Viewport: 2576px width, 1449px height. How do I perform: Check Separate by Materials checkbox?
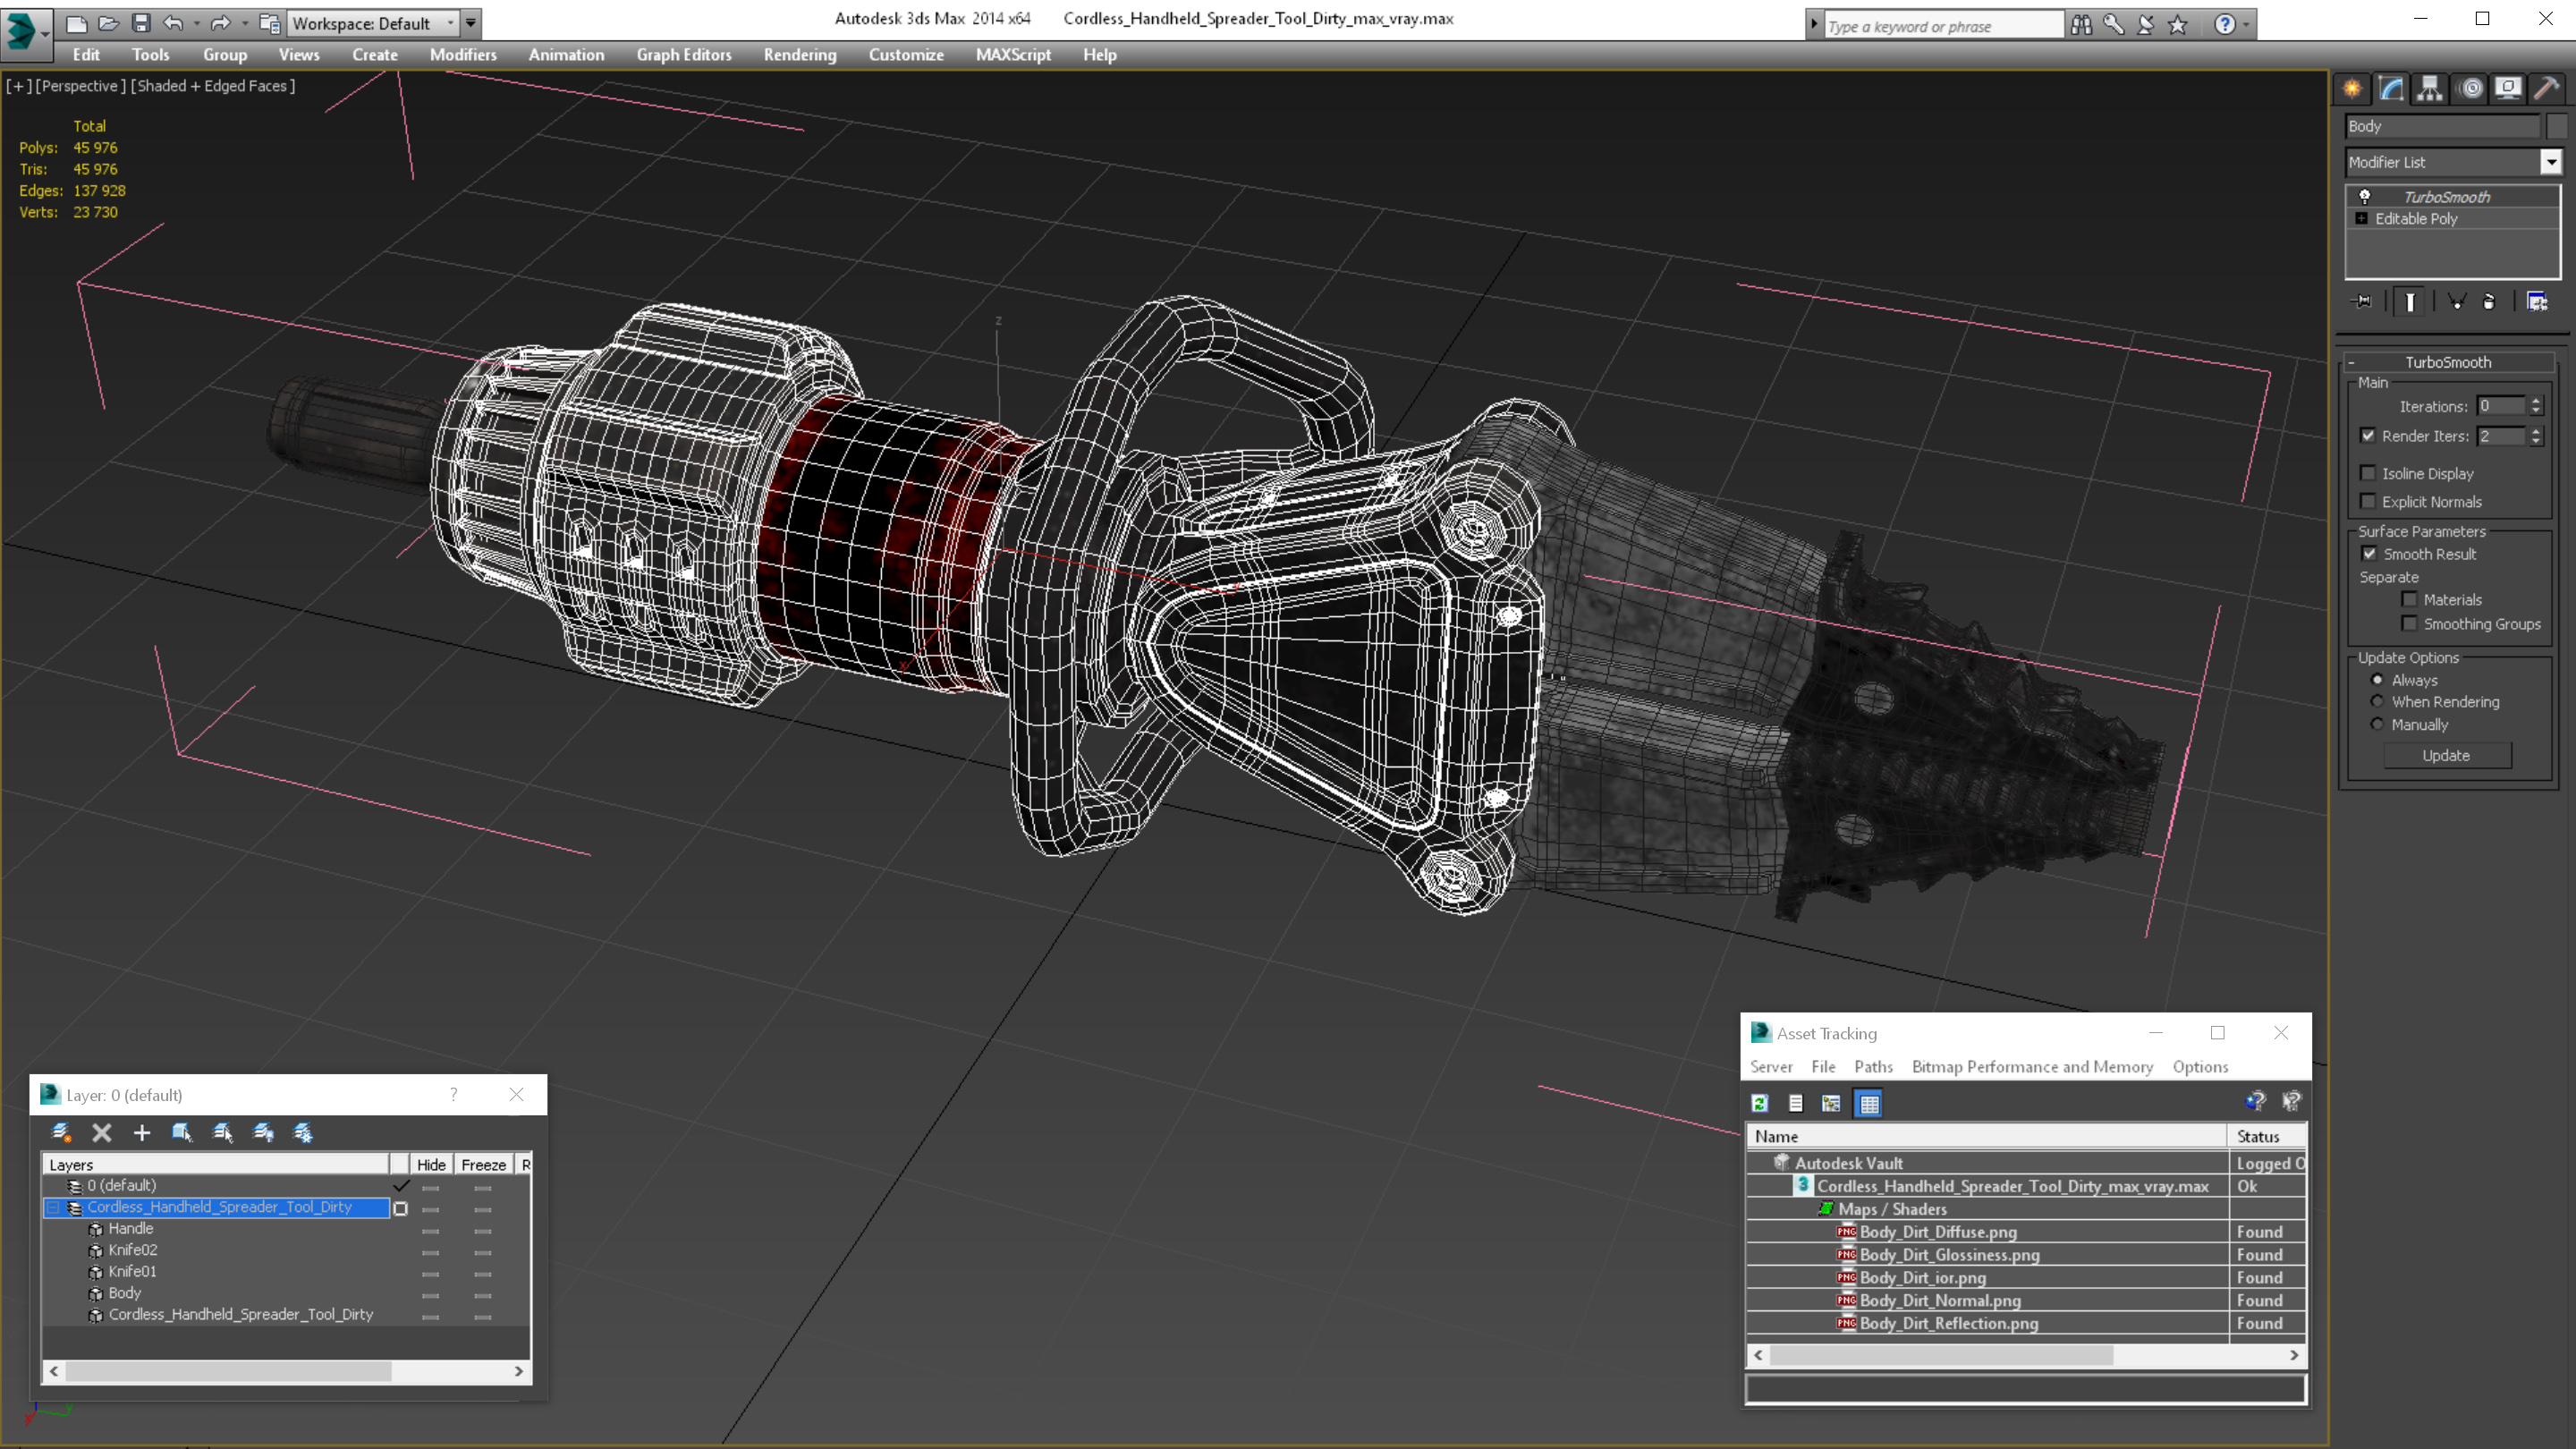(x=2409, y=599)
